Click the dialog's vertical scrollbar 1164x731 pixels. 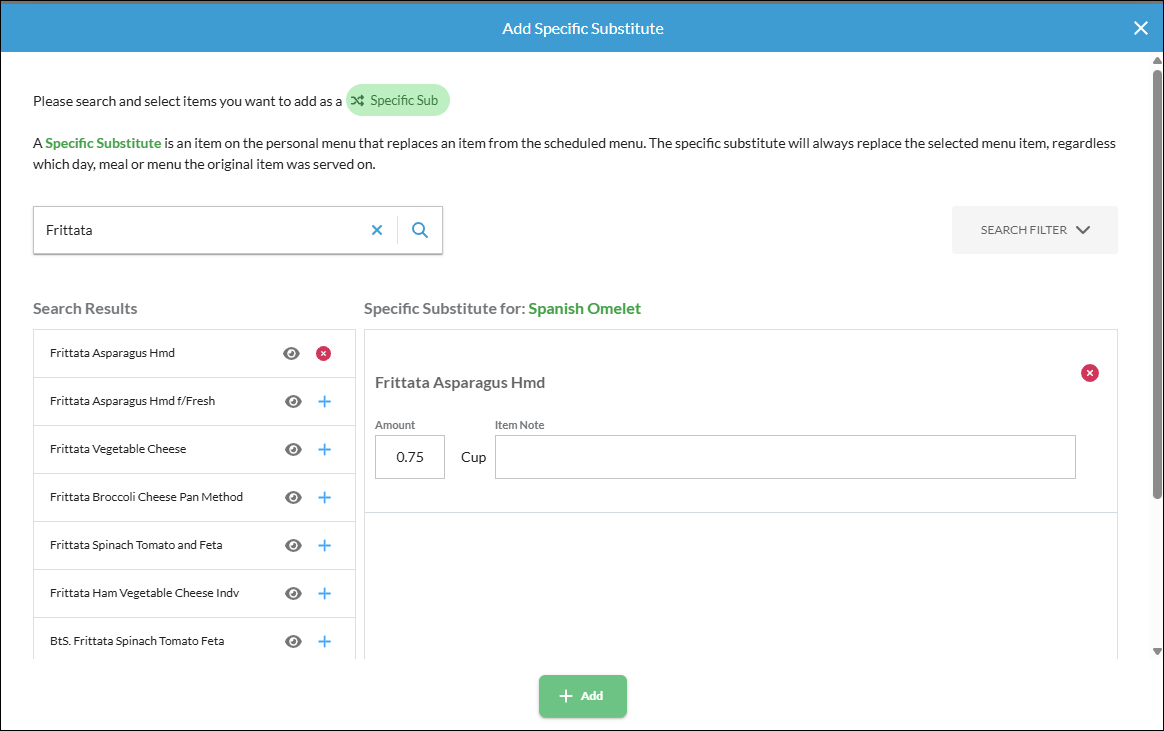[x=1157, y=283]
